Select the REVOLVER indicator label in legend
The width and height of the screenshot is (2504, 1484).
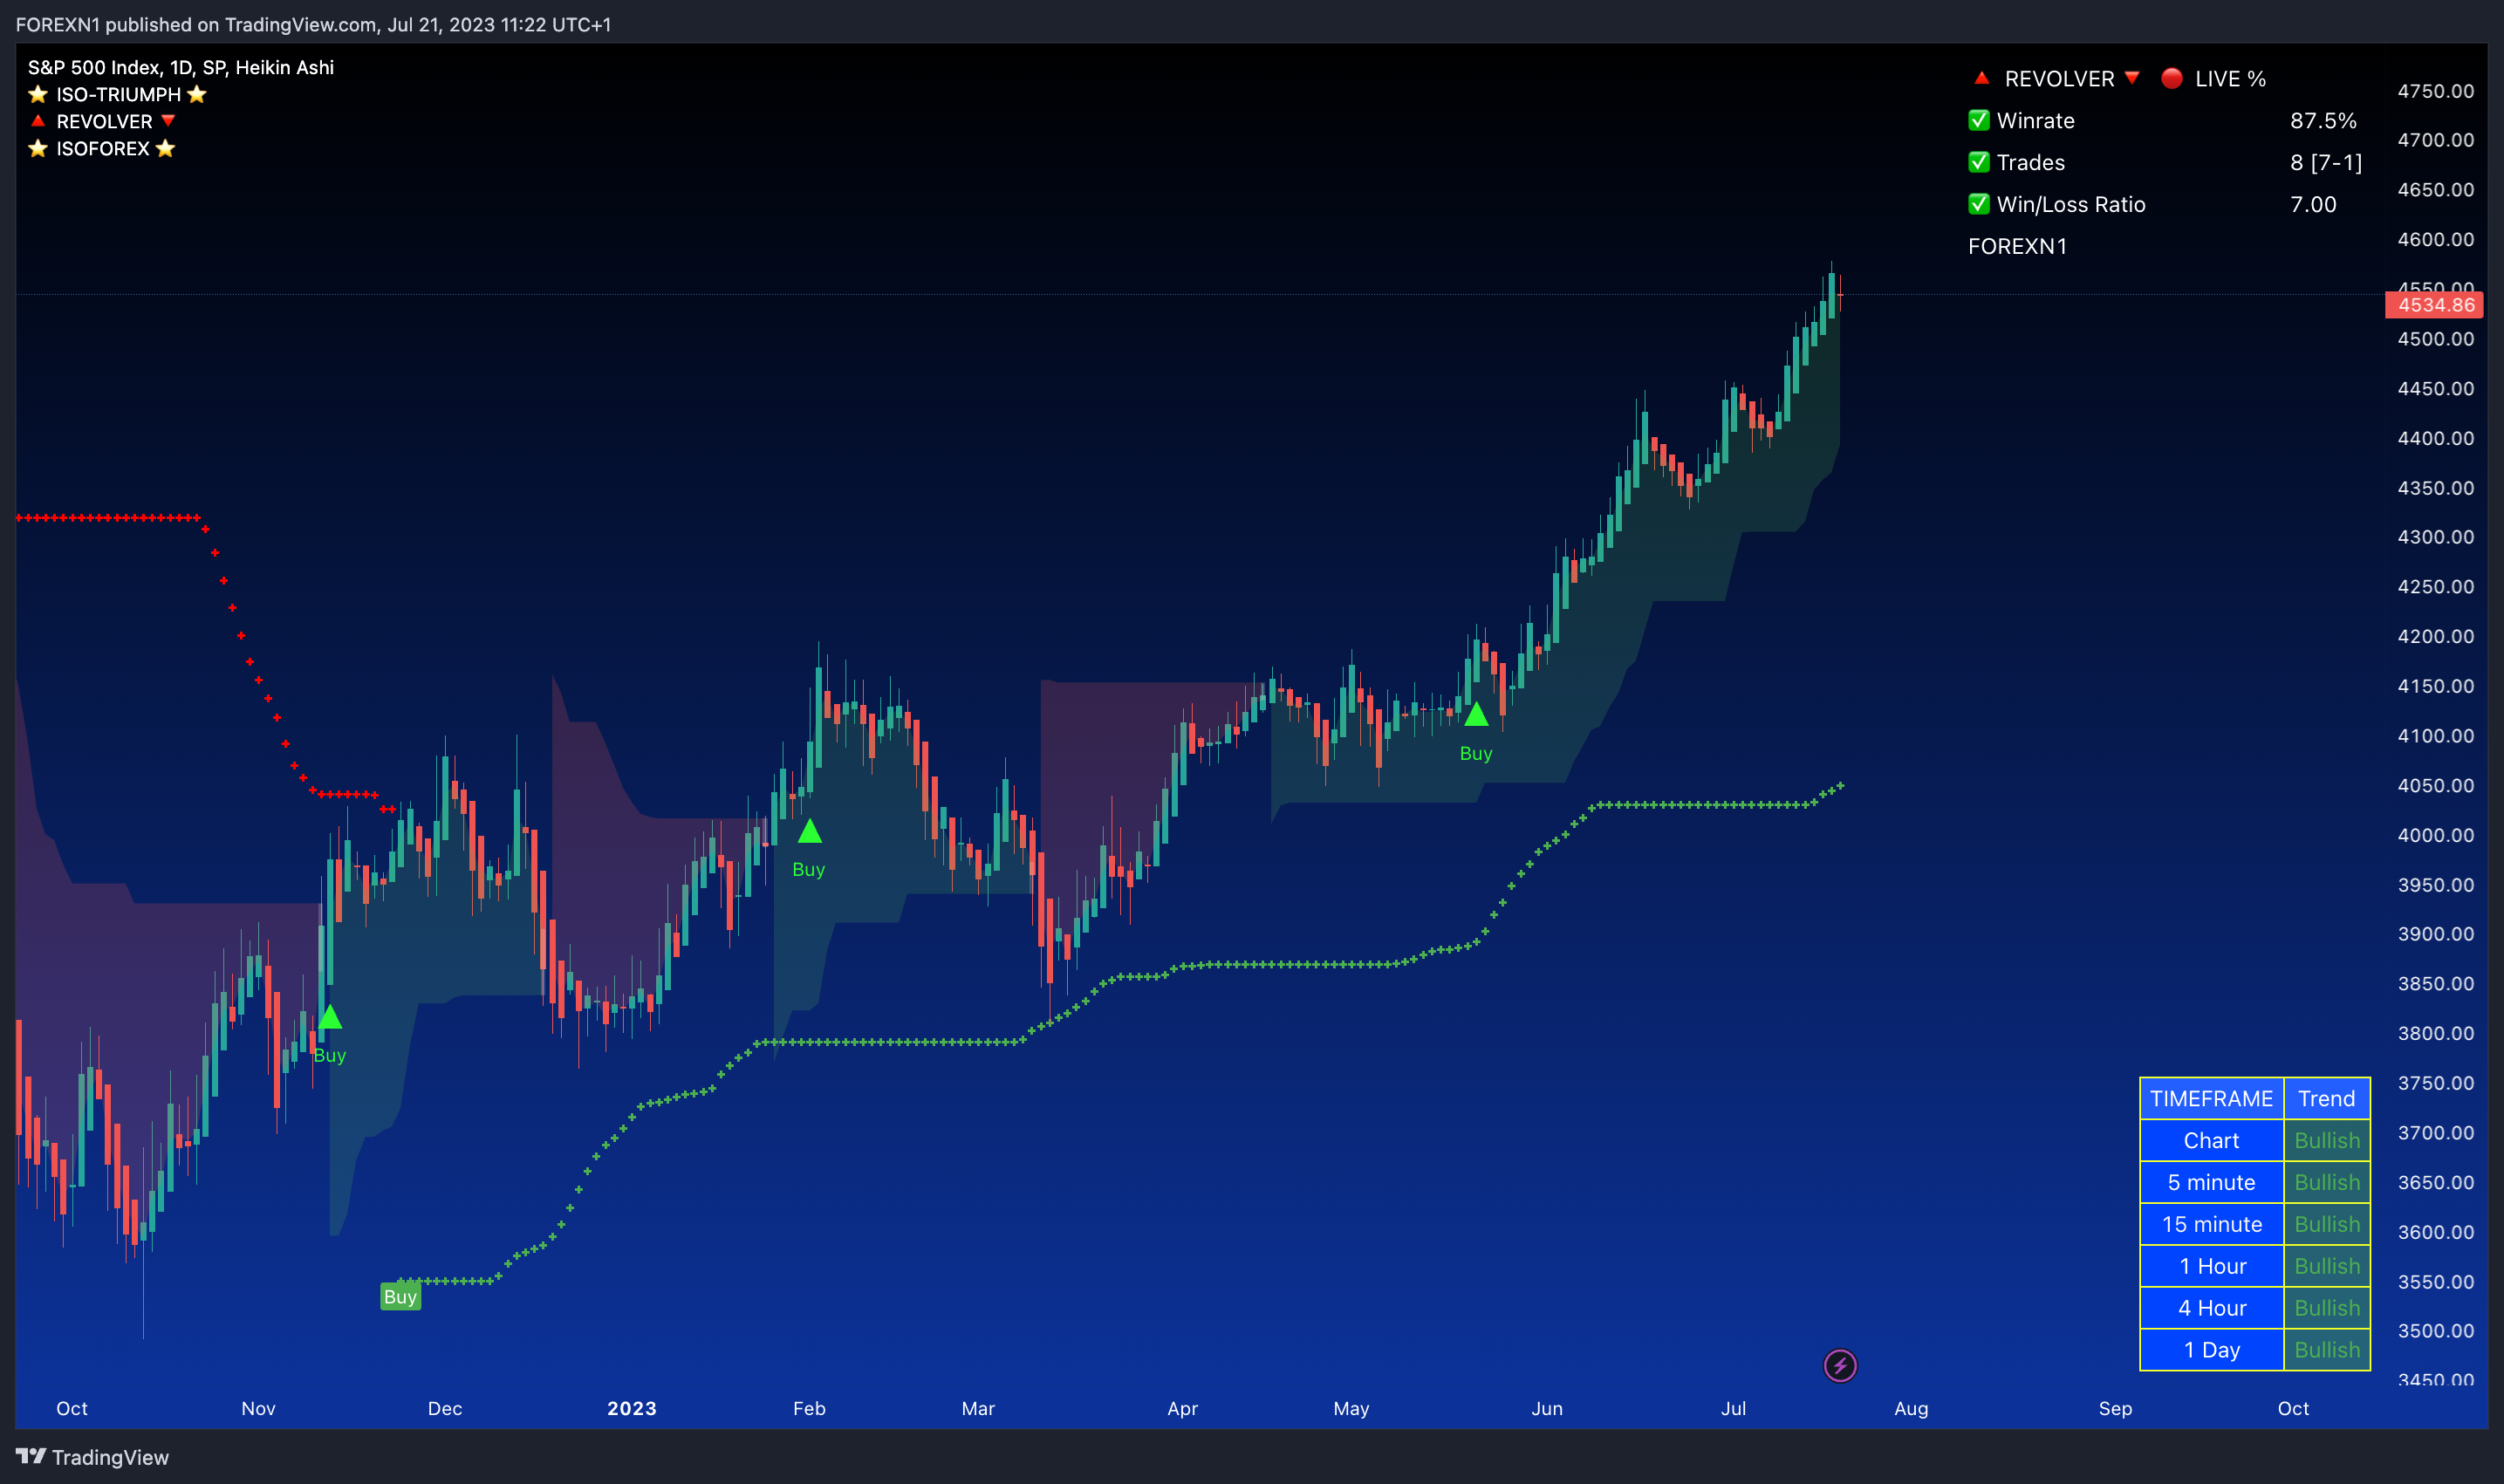click(104, 121)
